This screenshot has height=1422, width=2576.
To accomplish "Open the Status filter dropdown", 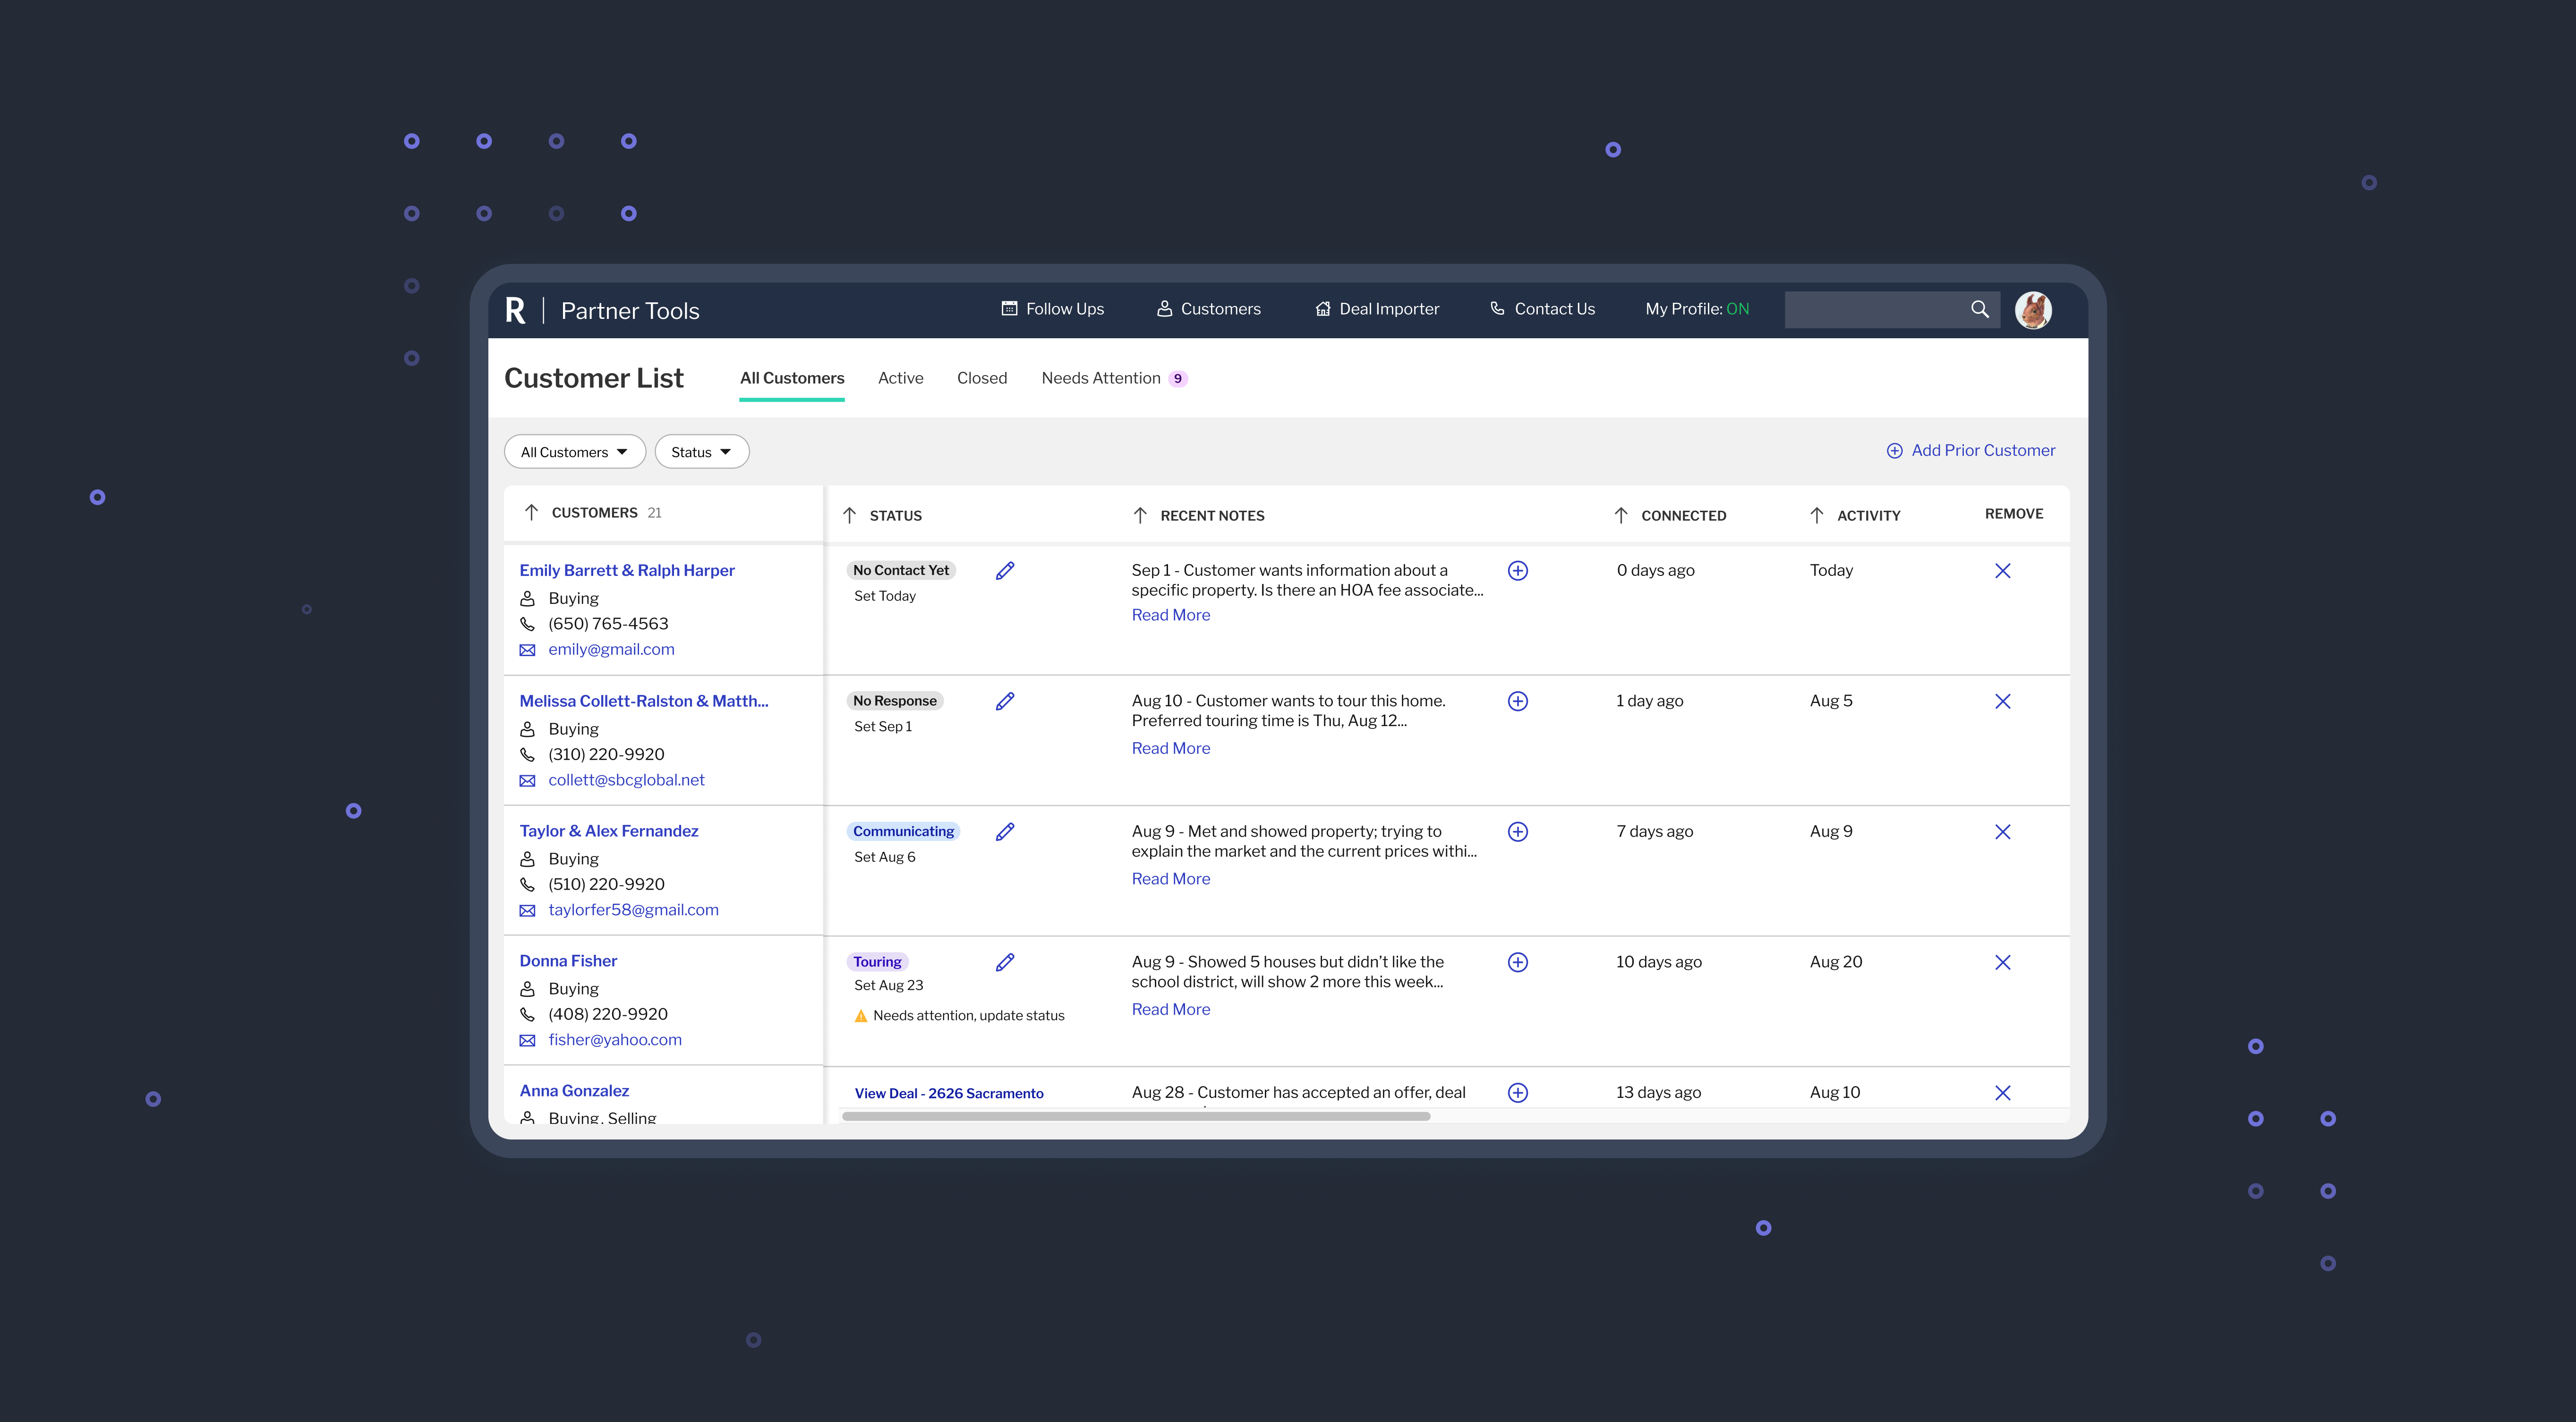I will (x=701, y=452).
